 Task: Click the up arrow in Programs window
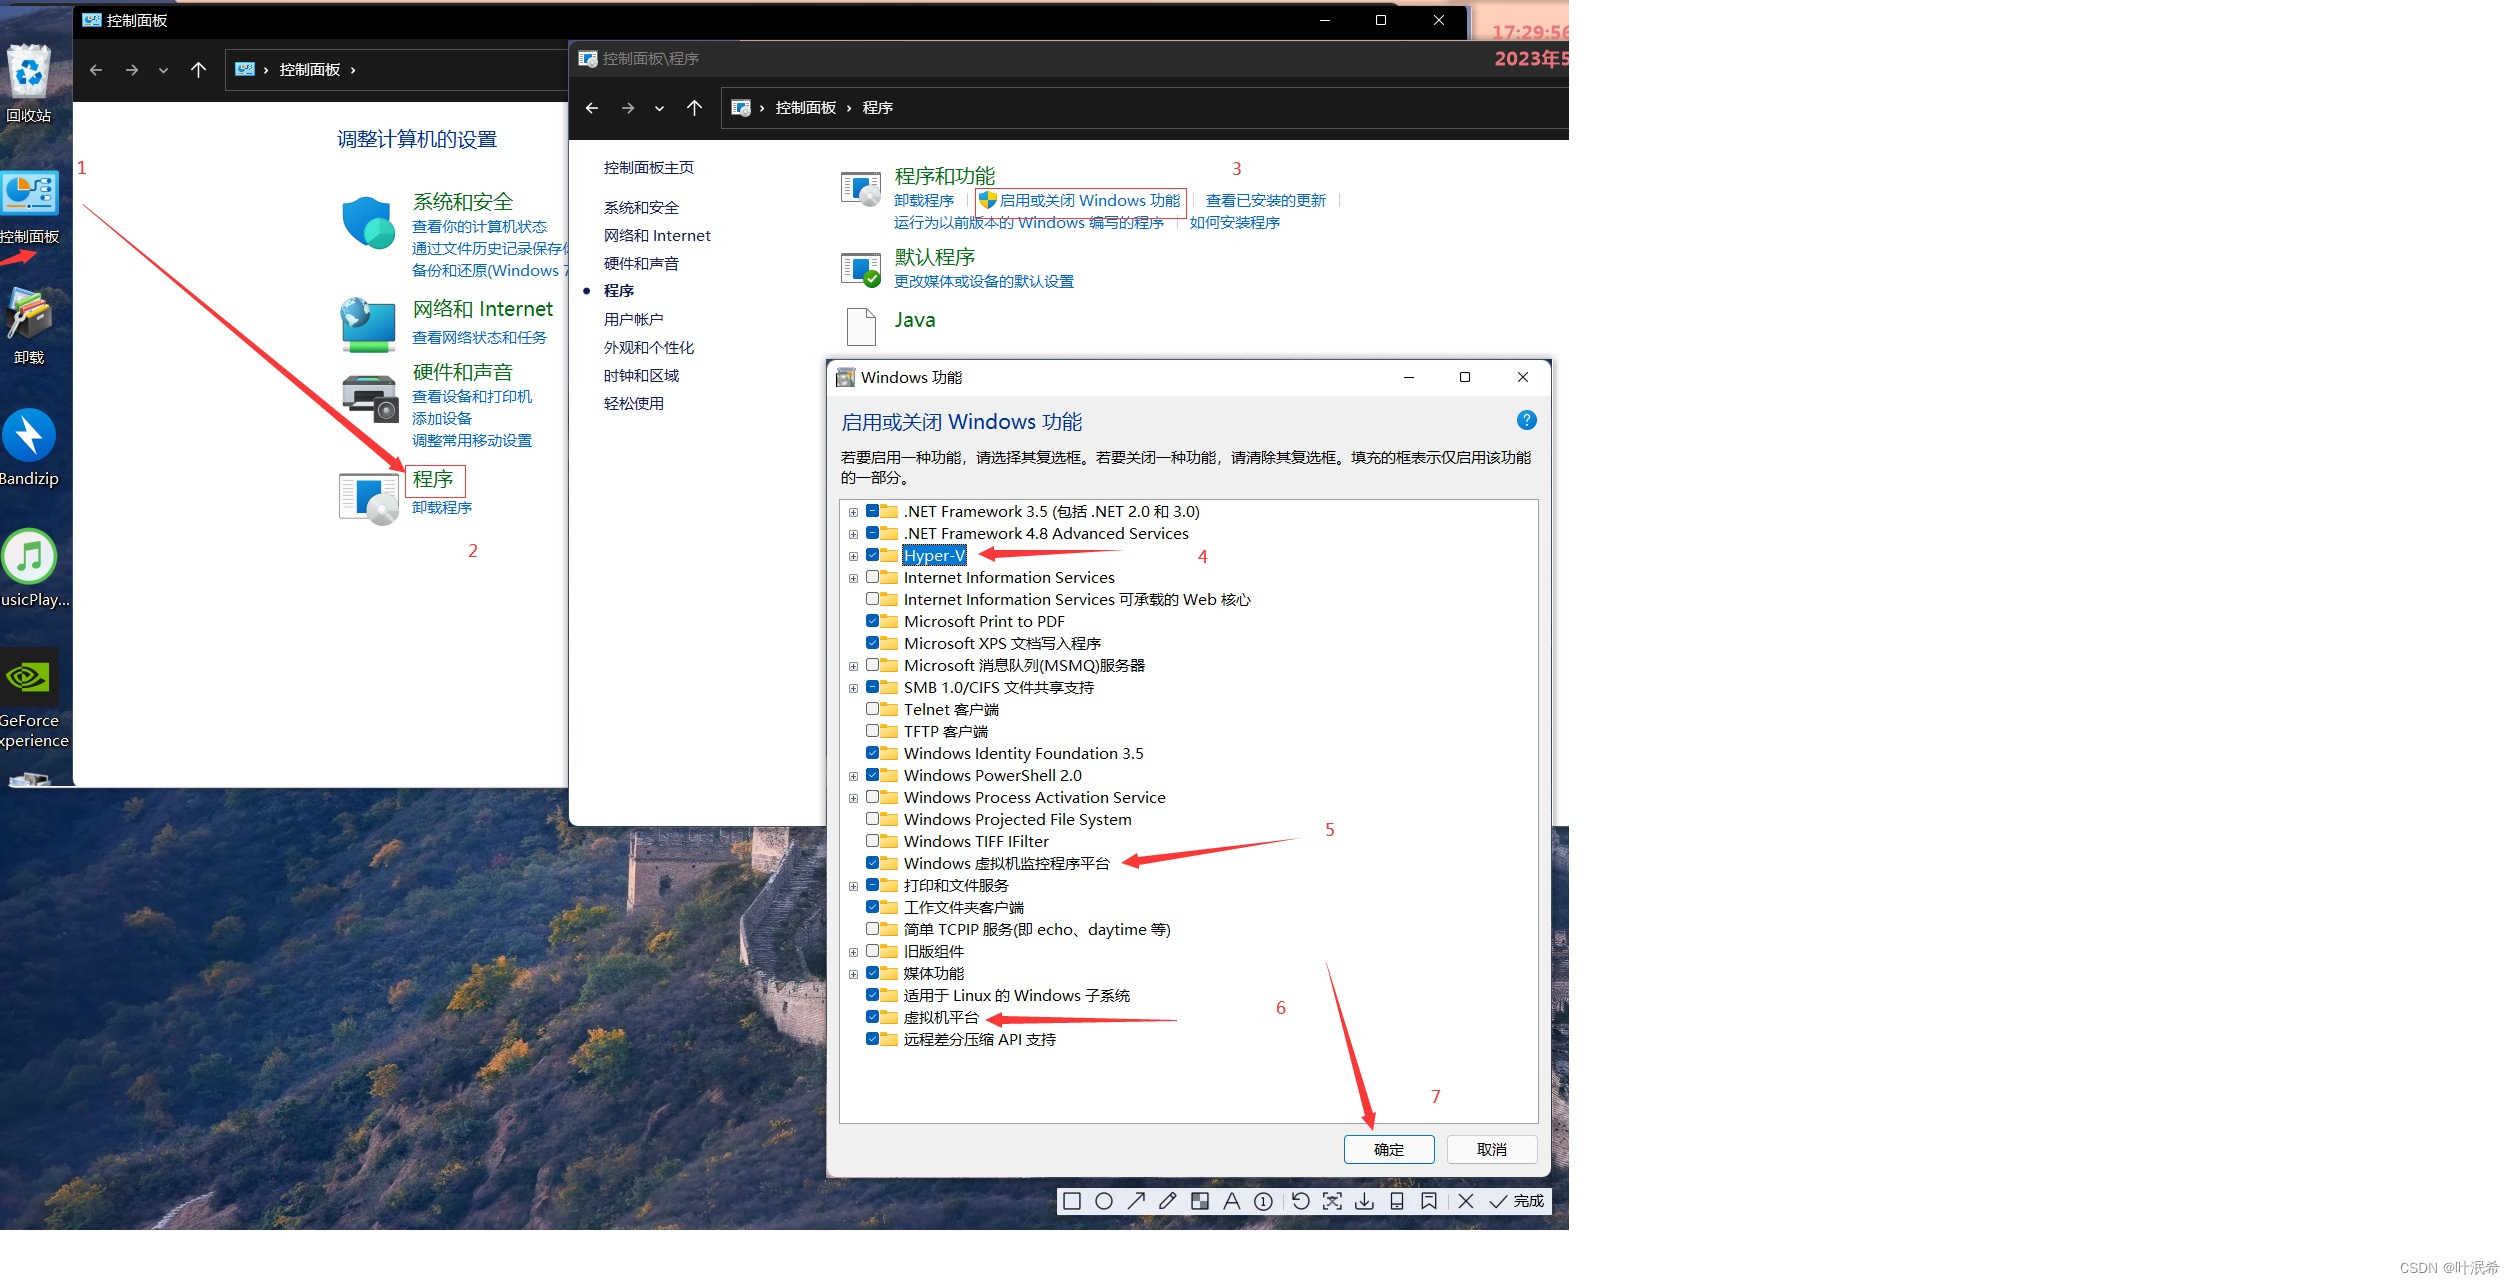coord(695,108)
